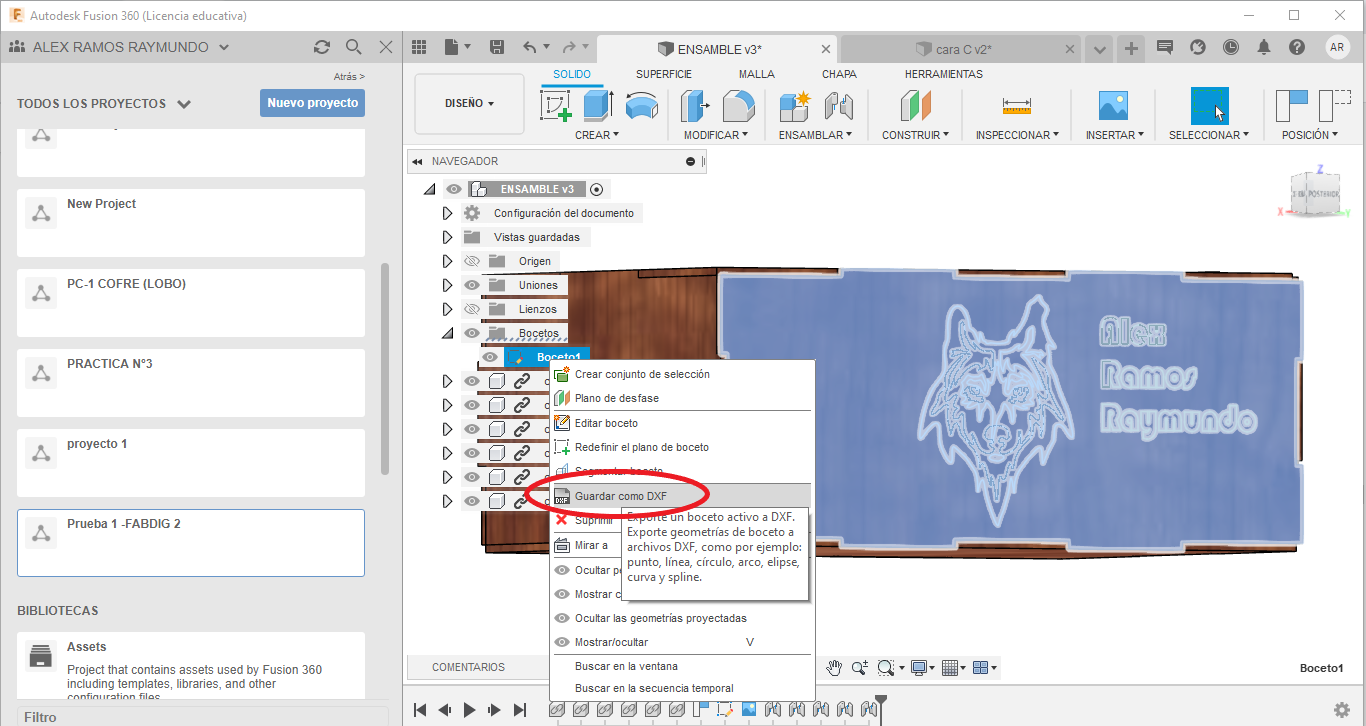Hide the Uniones folder
The width and height of the screenshot is (1366, 726).
point(473,285)
